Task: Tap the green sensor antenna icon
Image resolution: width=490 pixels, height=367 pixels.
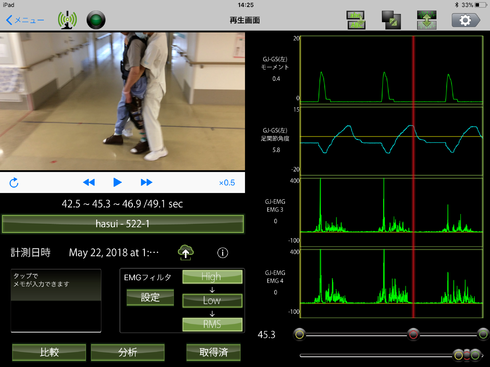Action: pos(67,20)
